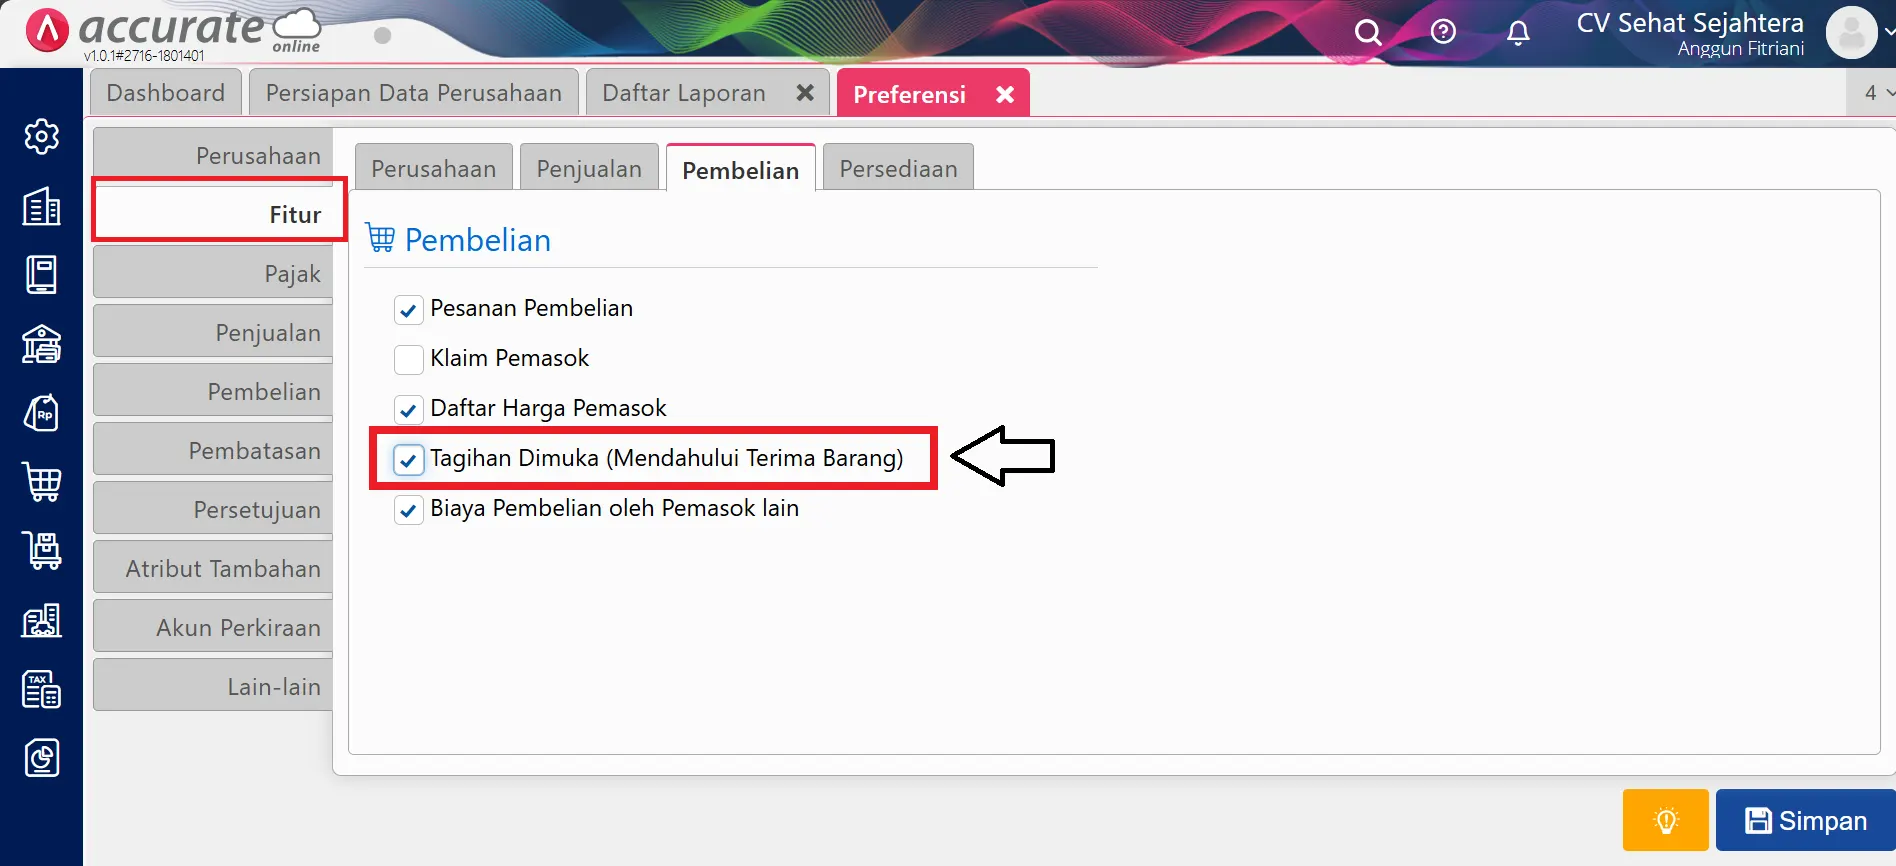Click the Accurate Online logo
The width and height of the screenshot is (1896, 866).
[172, 31]
